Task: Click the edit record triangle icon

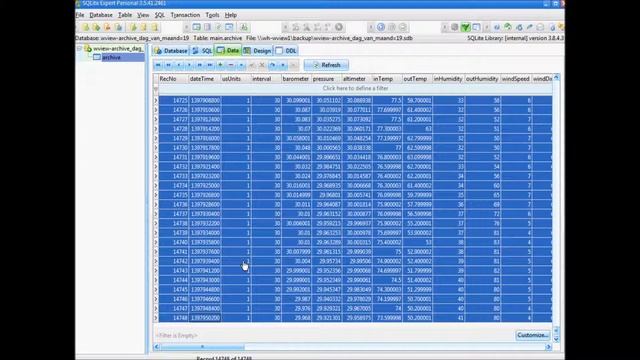Action: [241, 65]
